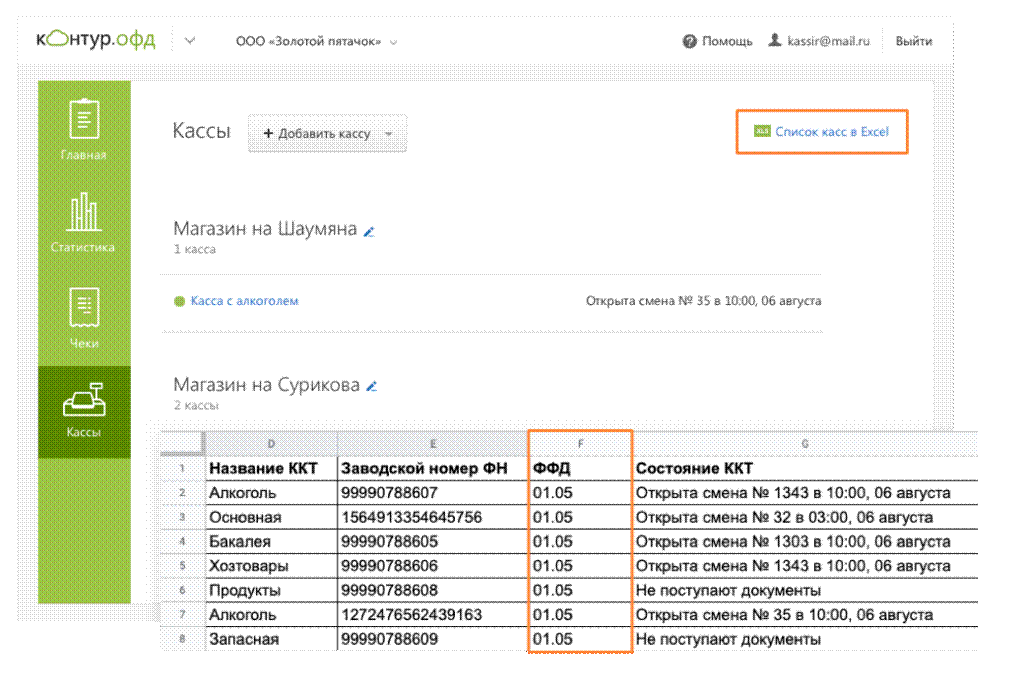Viewport: 1024px width, 689px height.
Task: Select column G header in spreadsheet
Action: [x=805, y=443]
